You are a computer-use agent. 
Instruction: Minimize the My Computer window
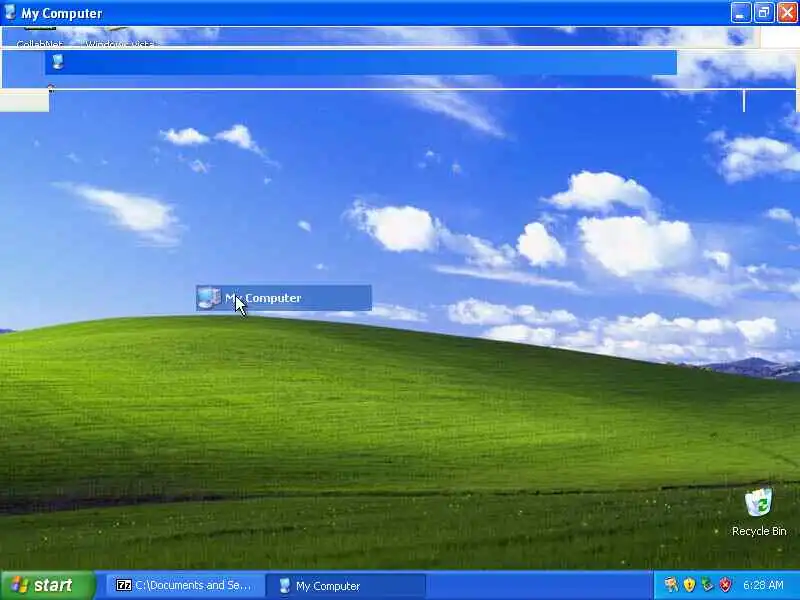coord(741,13)
